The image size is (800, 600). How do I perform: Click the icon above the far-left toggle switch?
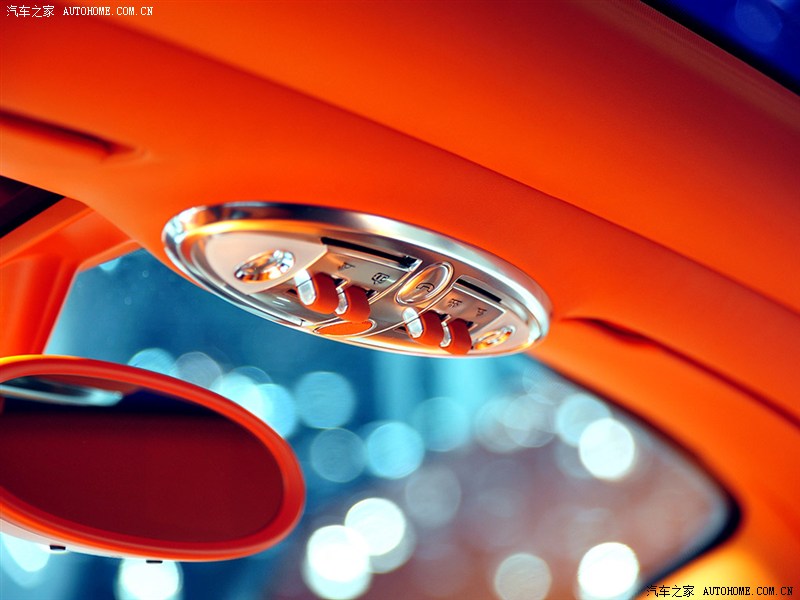point(345,267)
